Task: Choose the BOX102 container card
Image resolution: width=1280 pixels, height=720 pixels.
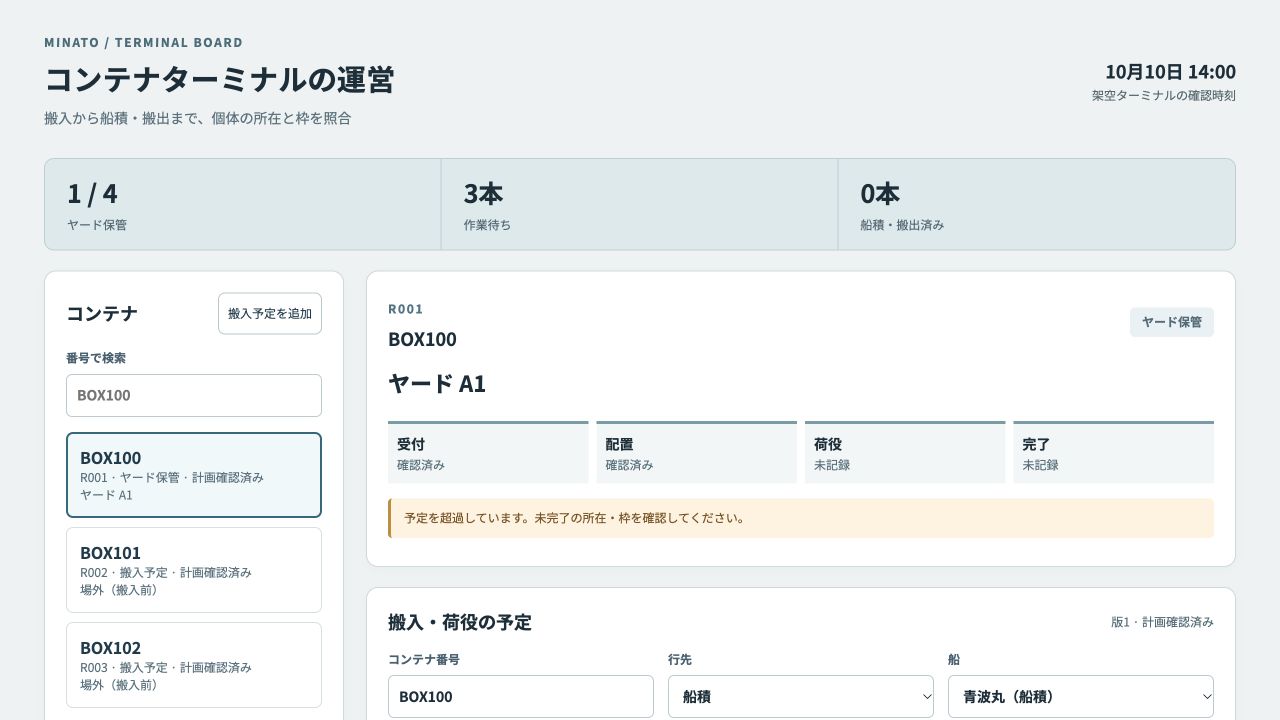Action: [x=194, y=665]
